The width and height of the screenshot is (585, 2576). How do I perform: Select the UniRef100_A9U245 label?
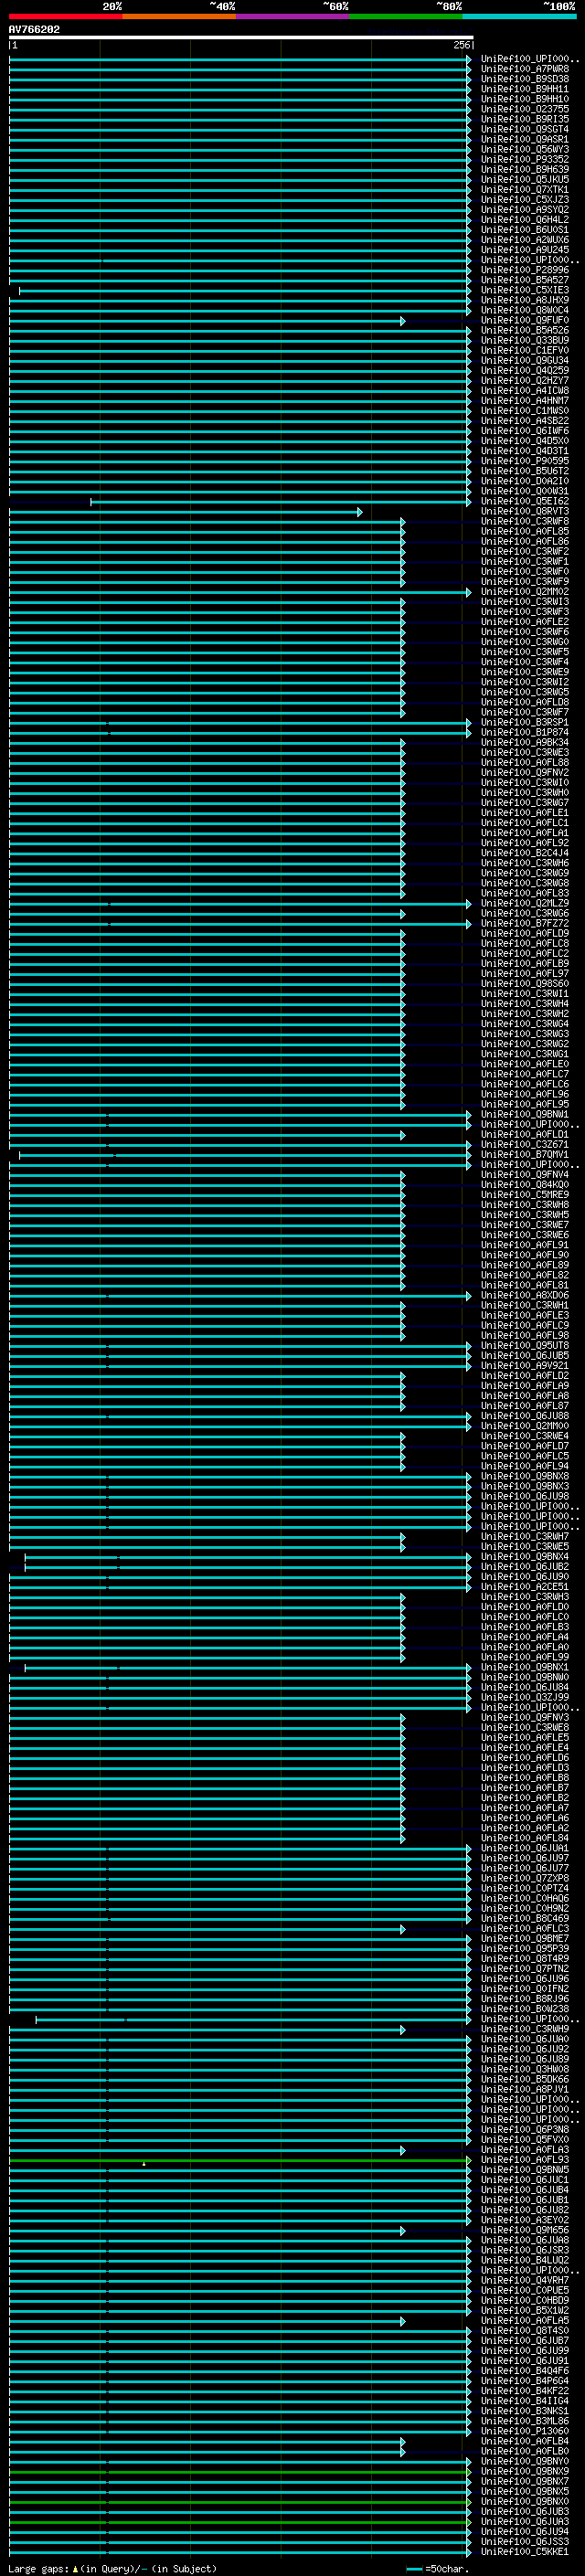tap(524, 250)
